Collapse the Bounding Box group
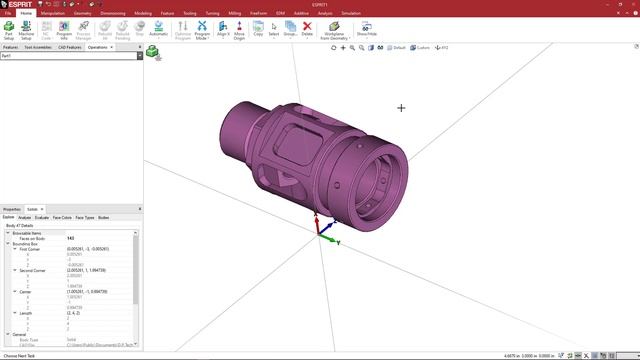The height and width of the screenshot is (360, 640). coord(8,244)
